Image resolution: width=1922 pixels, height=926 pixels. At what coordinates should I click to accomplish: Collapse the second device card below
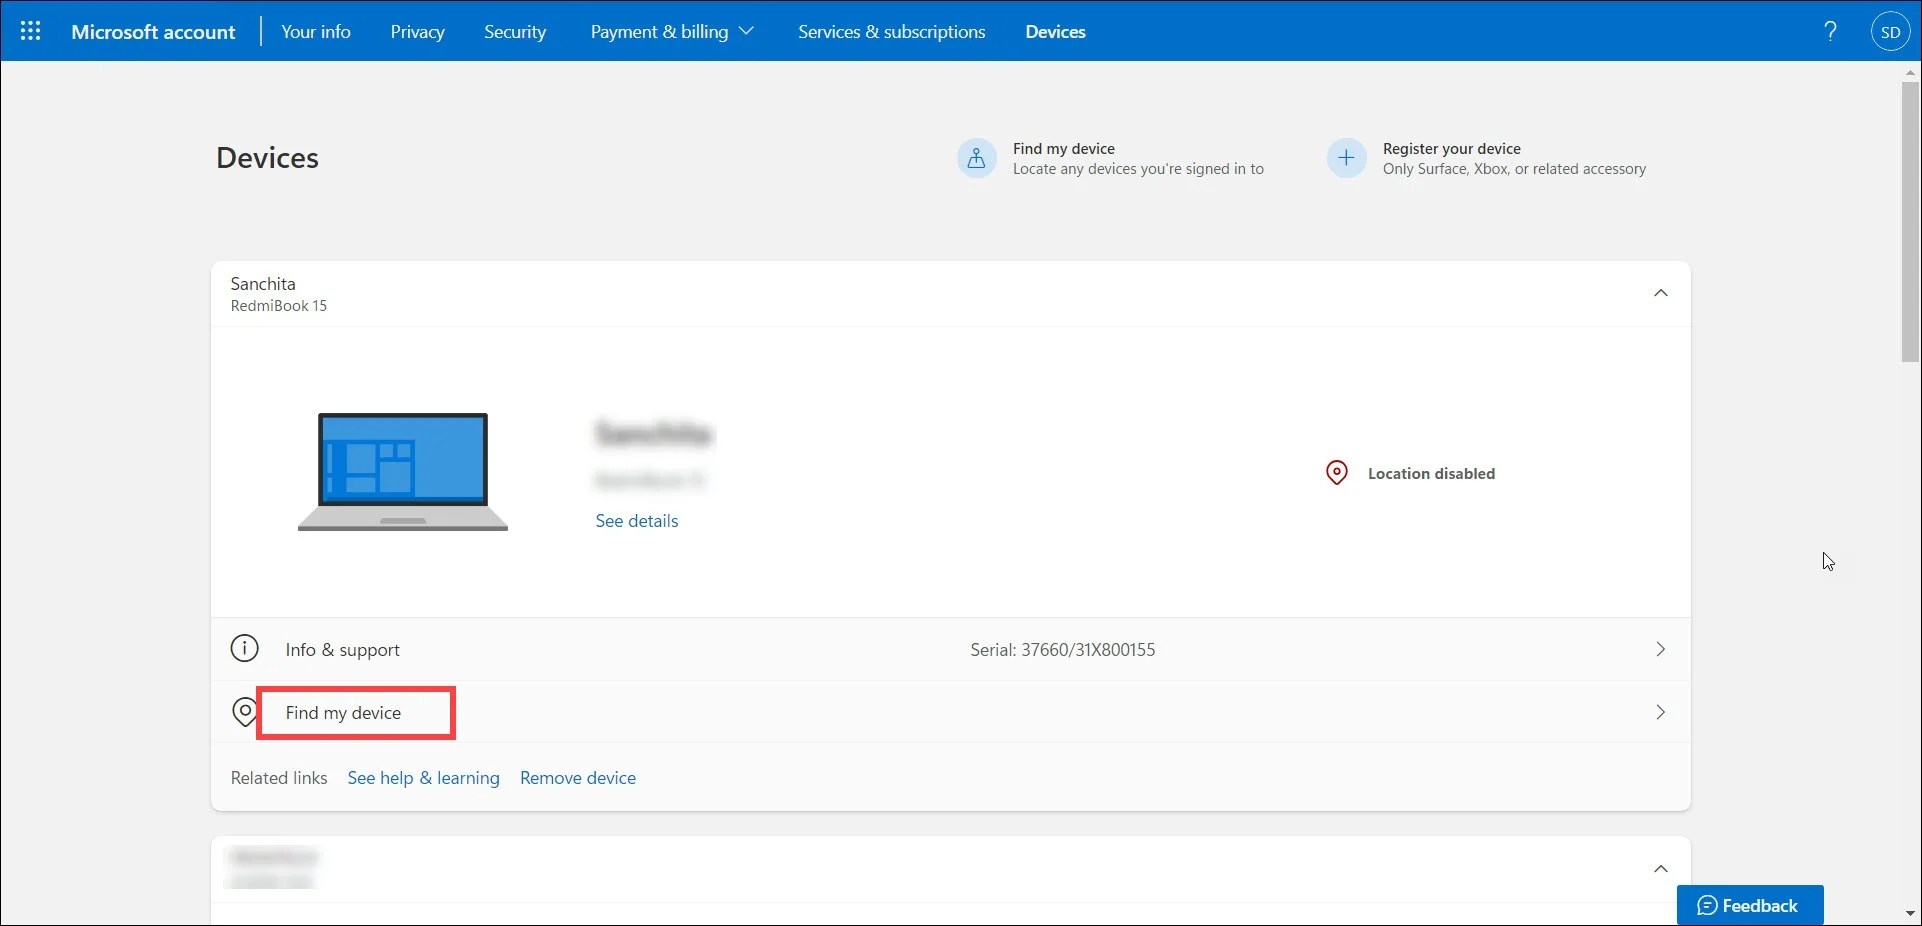click(1661, 869)
